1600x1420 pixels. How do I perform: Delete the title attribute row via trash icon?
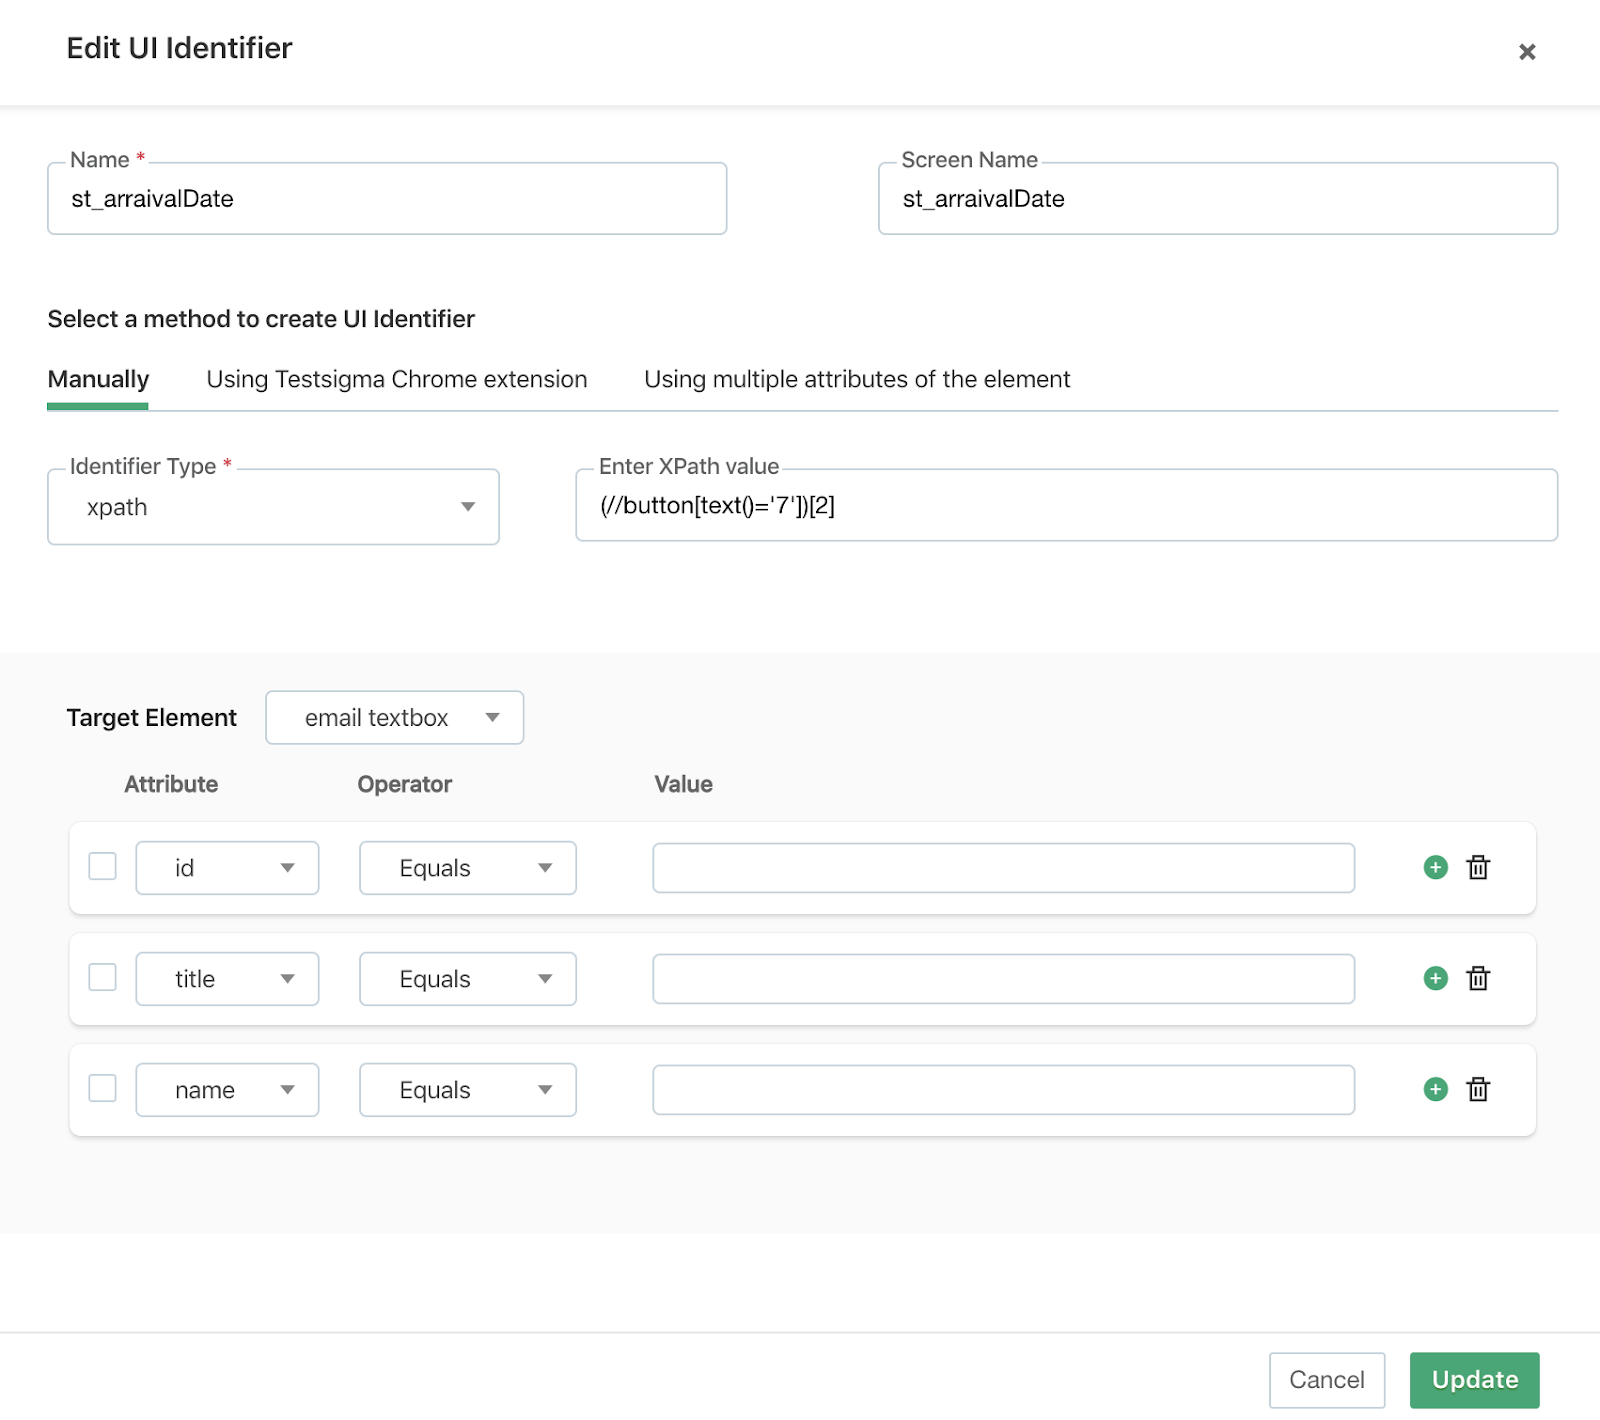1478,978
